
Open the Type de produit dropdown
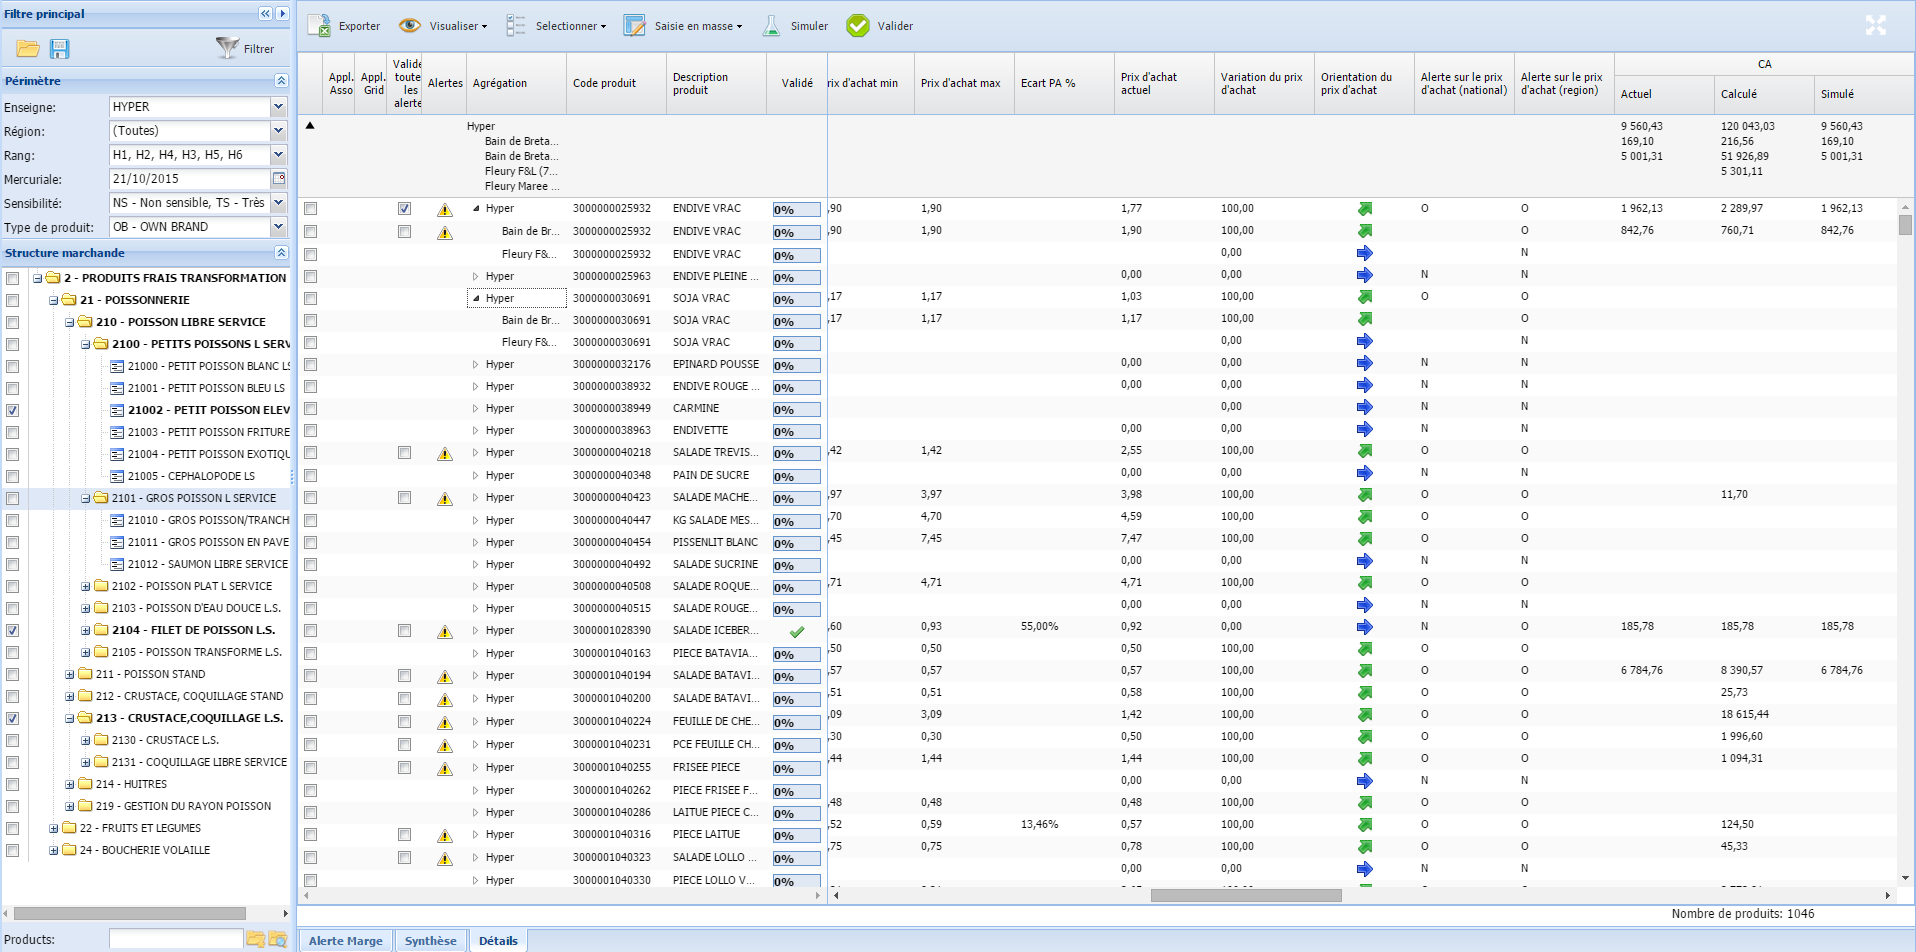click(x=279, y=227)
